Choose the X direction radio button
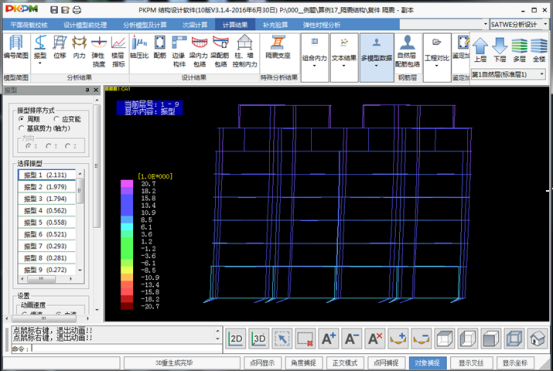This screenshot has height=372, width=554. coord(28,146)
